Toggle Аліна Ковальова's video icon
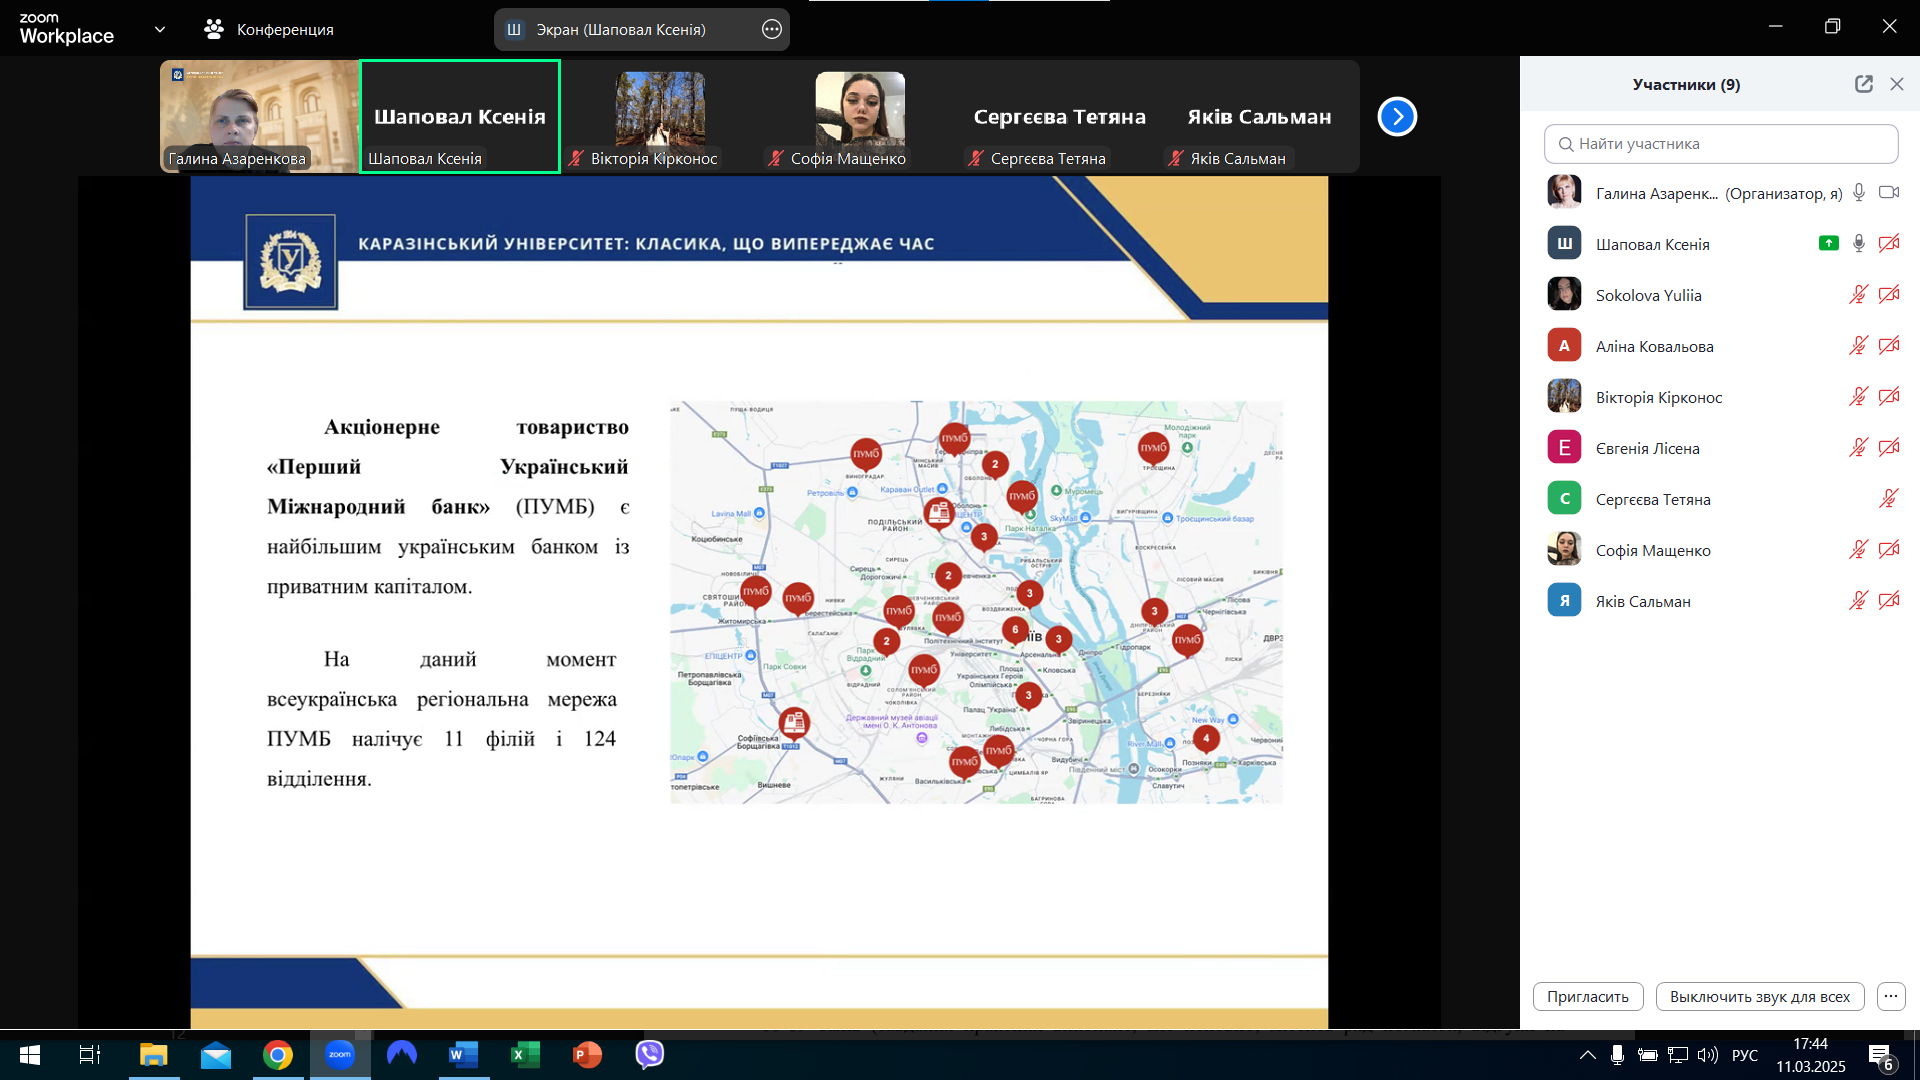 (1888, 346)
